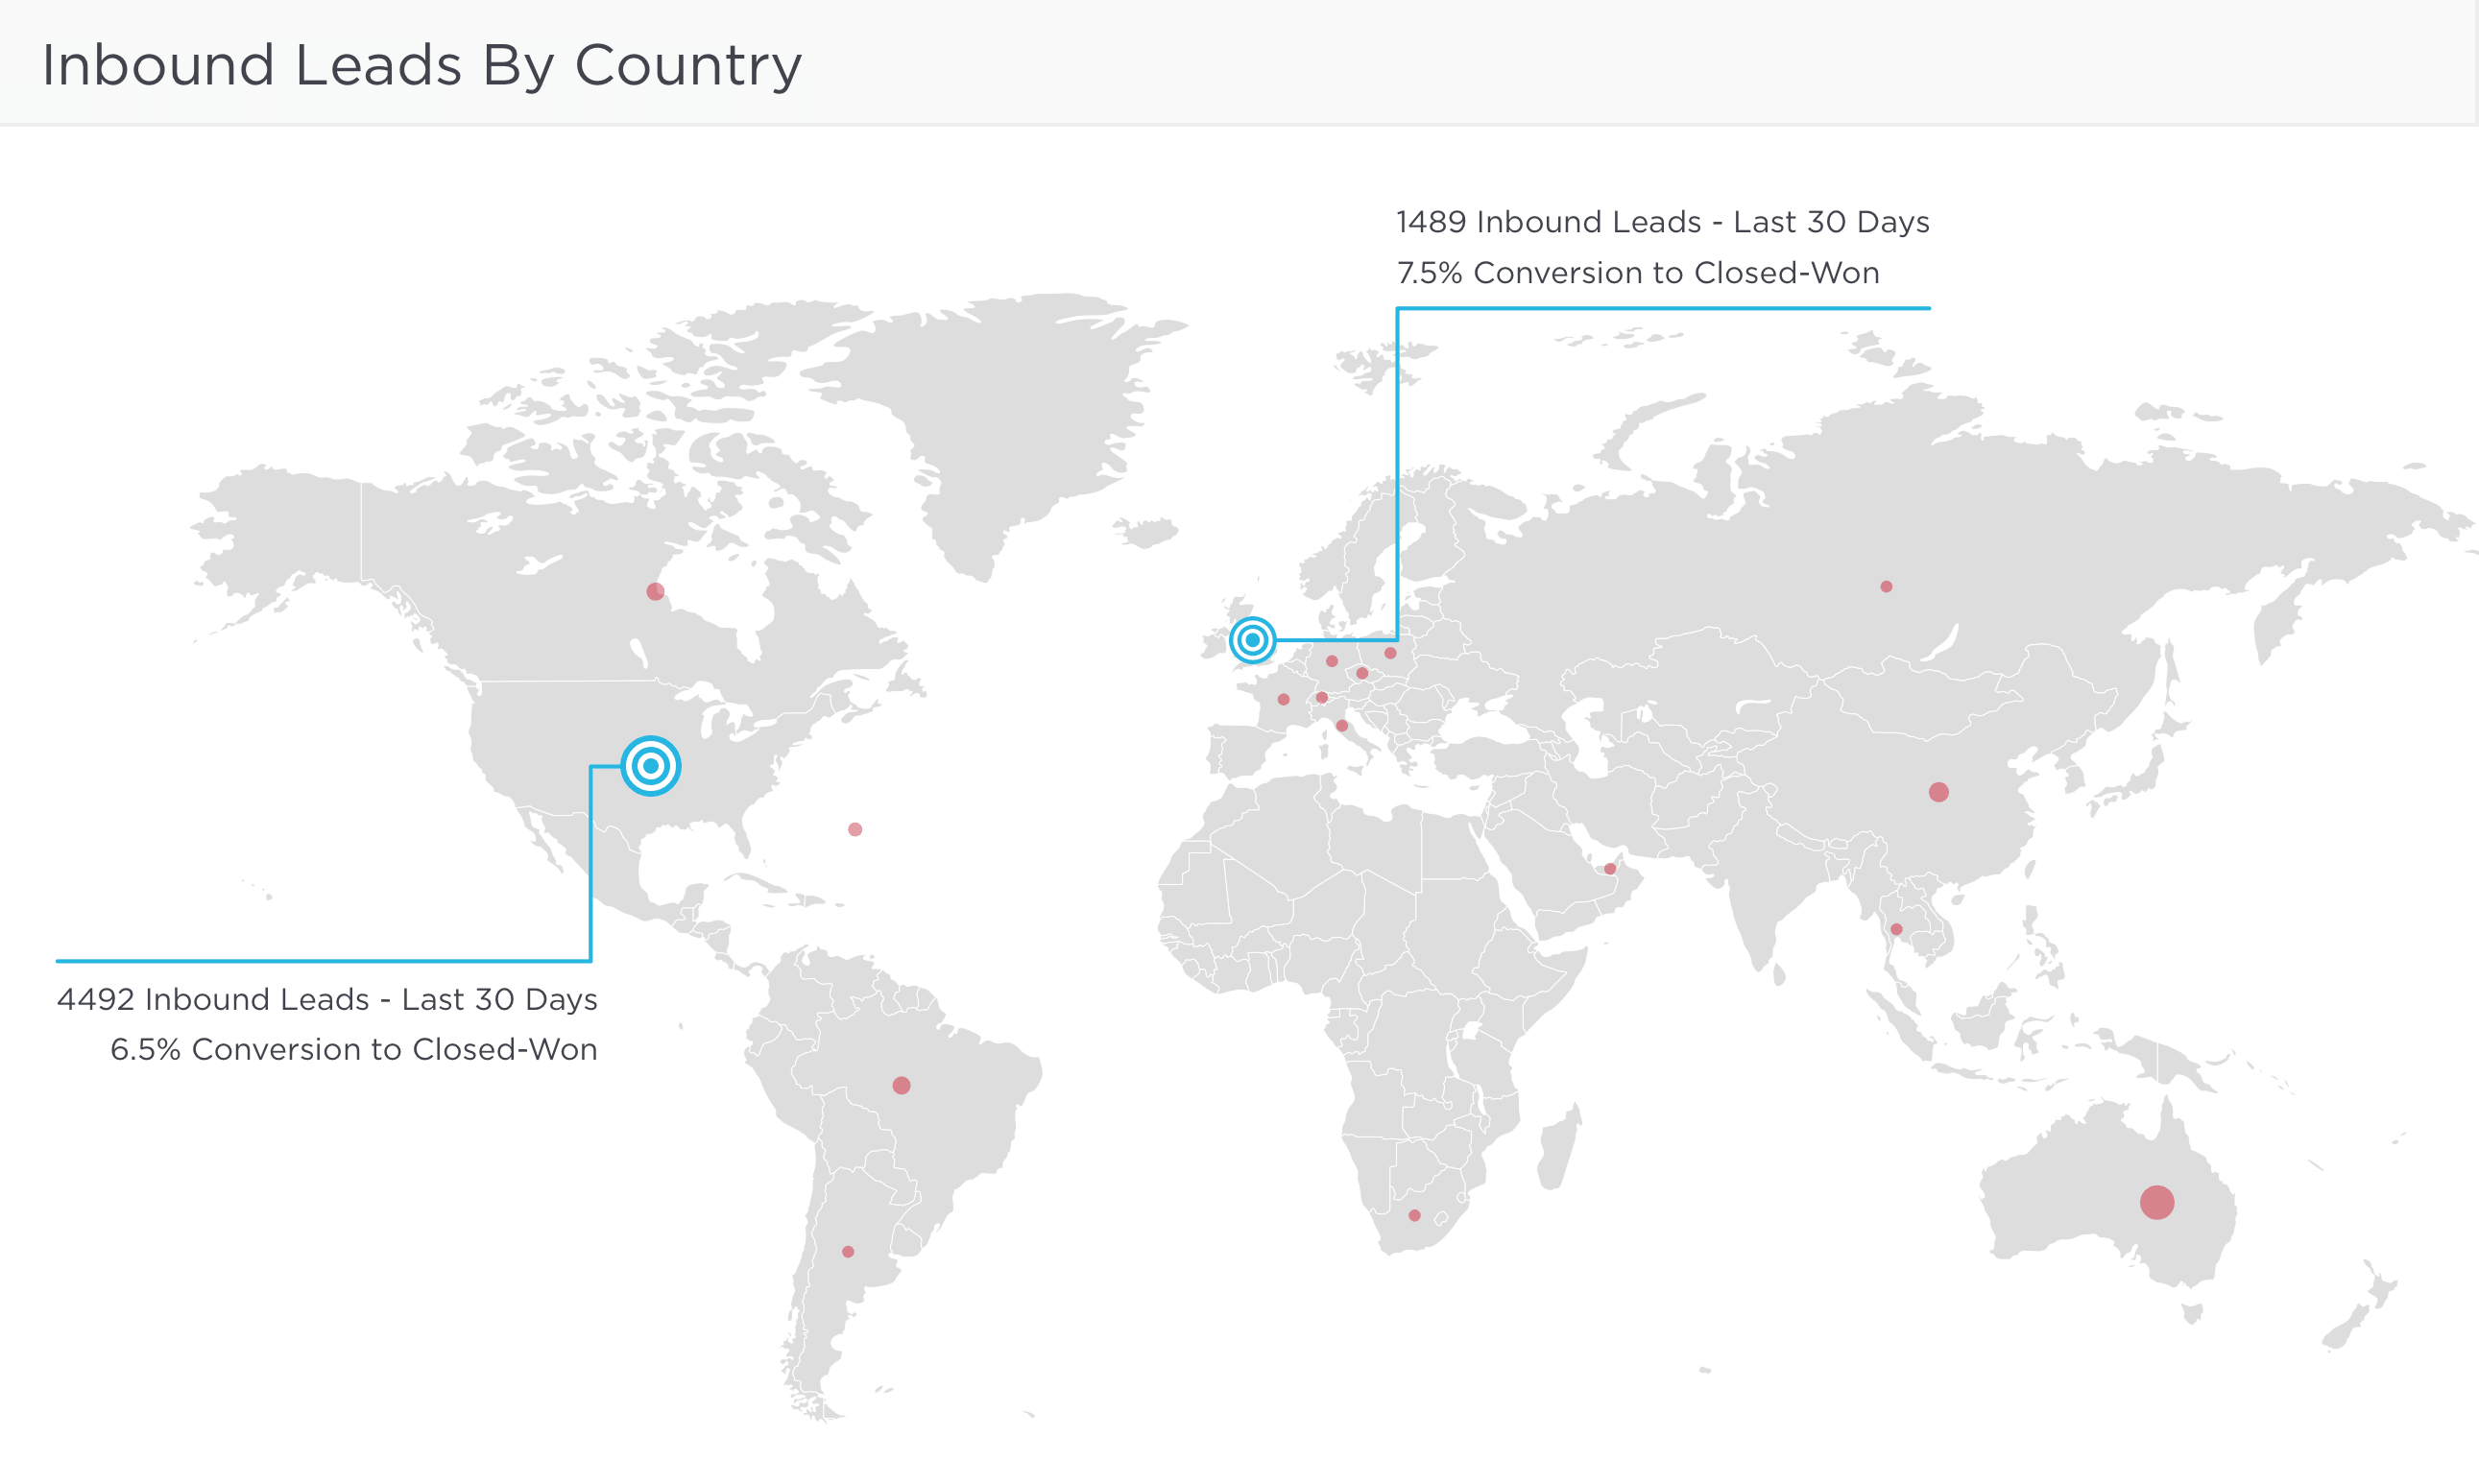Click the red dot over China
The height and width of the screenshot is (1484, 2479).
[x=1938, y=792]
